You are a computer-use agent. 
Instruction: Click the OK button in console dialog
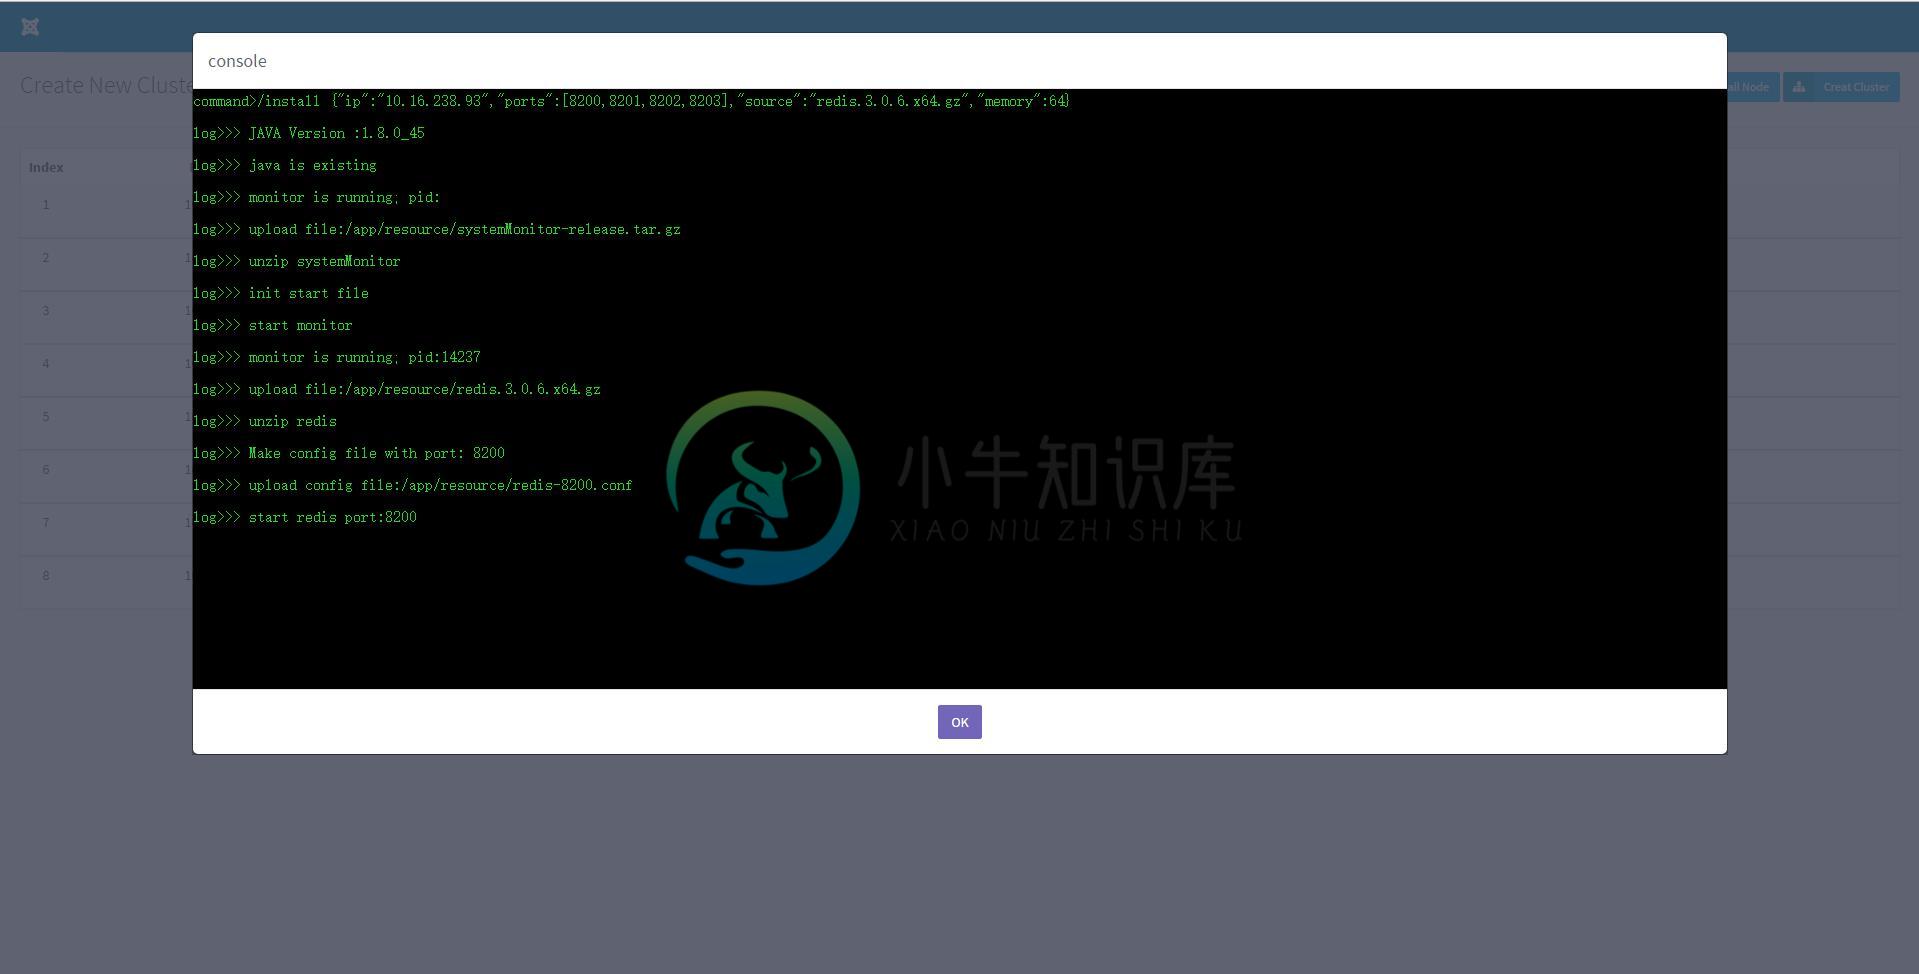pos(959,722)
